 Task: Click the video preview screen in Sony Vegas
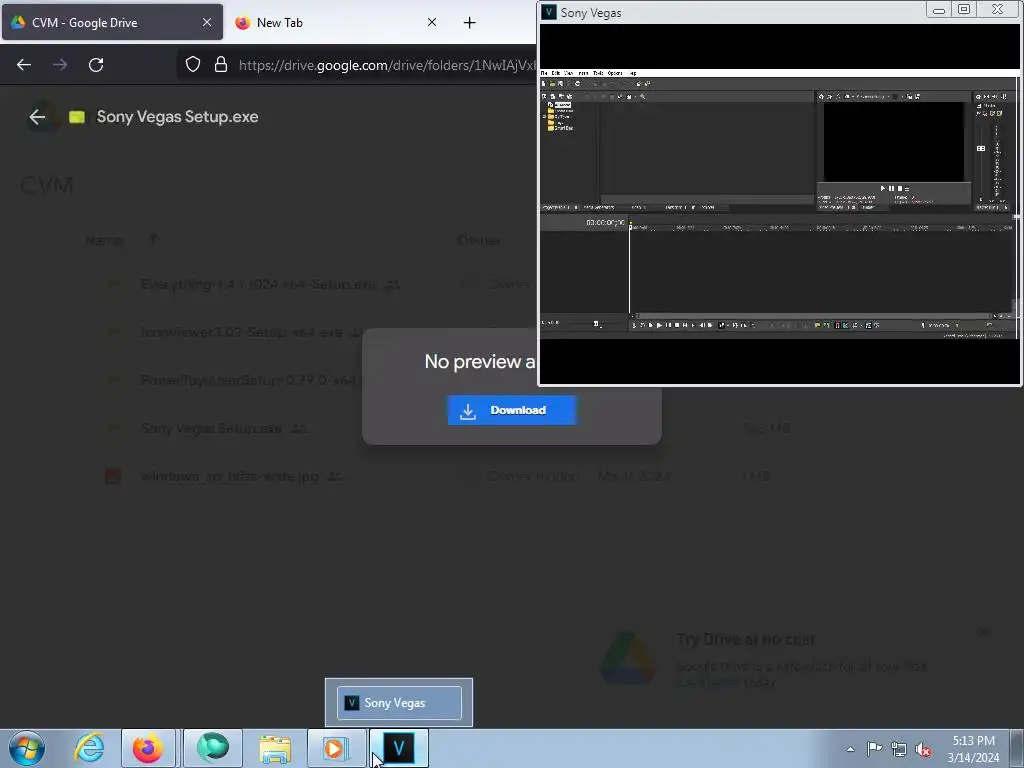[x=893, y=141]
